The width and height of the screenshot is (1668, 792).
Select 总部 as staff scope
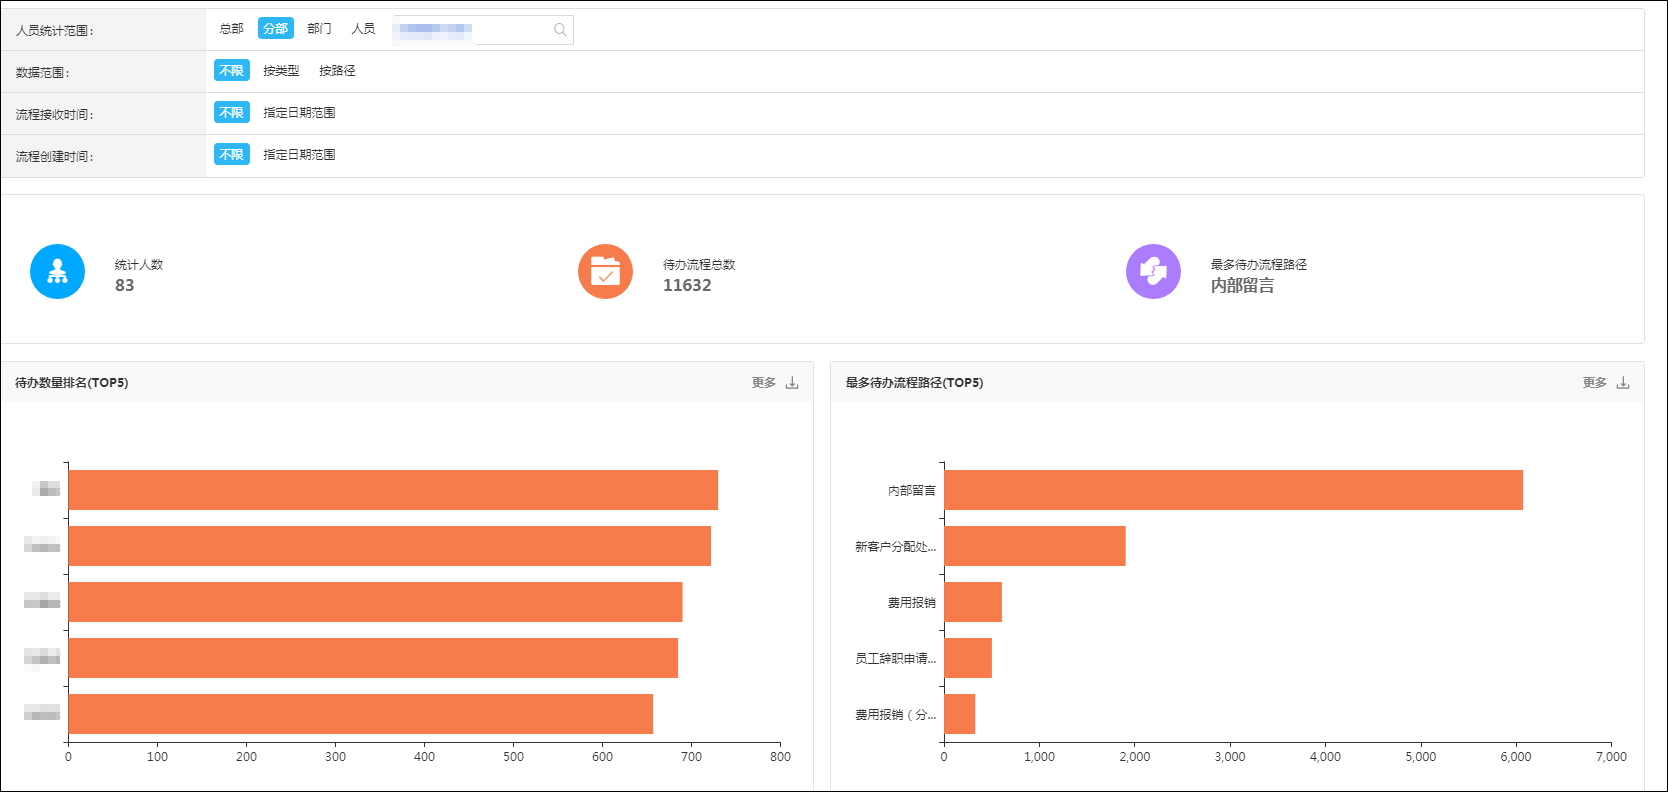coord(231,29)
